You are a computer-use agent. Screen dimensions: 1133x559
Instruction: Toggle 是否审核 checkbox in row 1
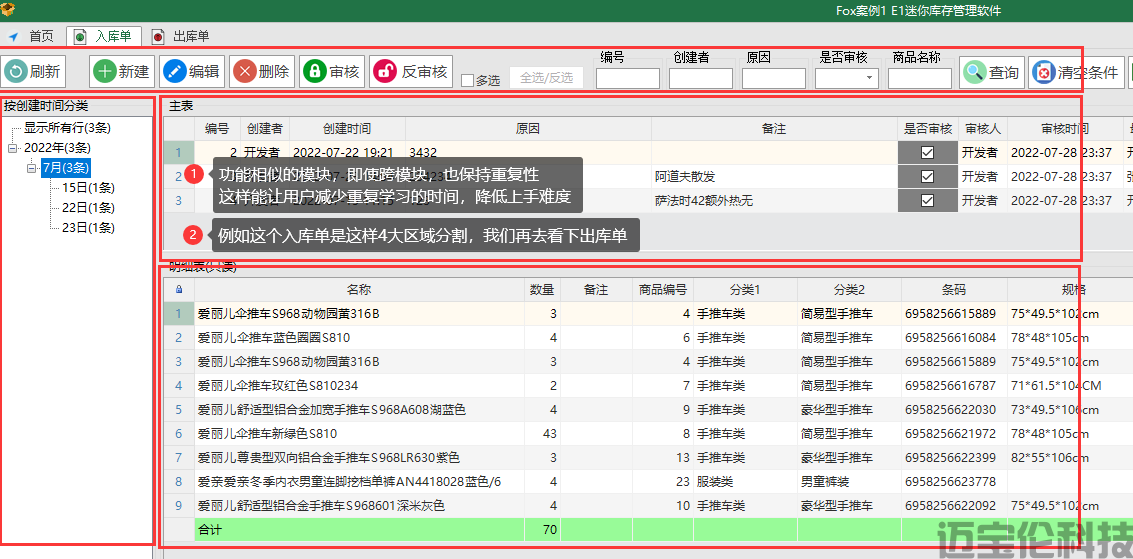tap(927, 153)
